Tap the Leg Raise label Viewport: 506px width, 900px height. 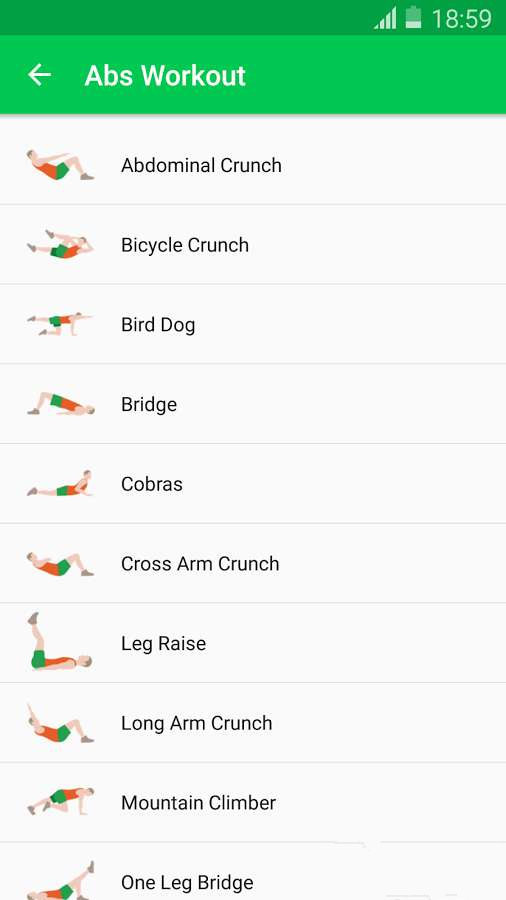(x=164, y=643)
